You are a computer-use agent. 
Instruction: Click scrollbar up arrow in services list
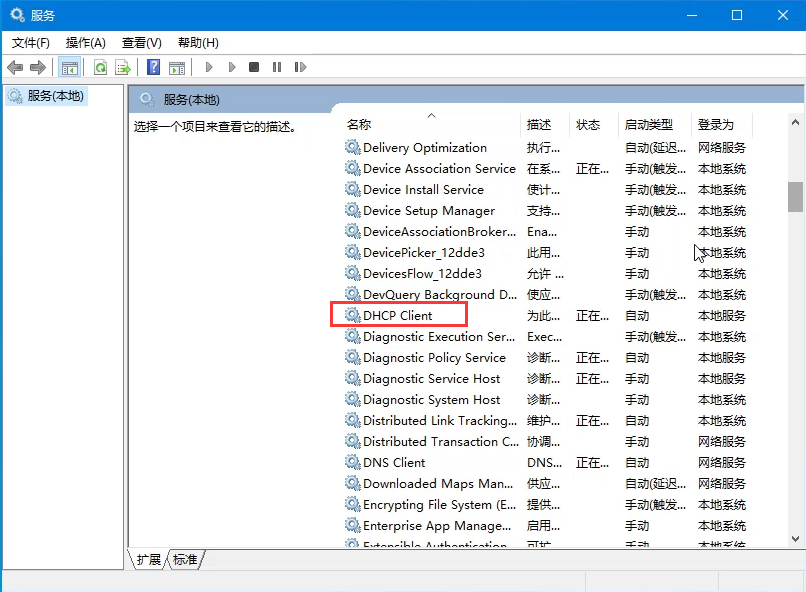point(795,122)
